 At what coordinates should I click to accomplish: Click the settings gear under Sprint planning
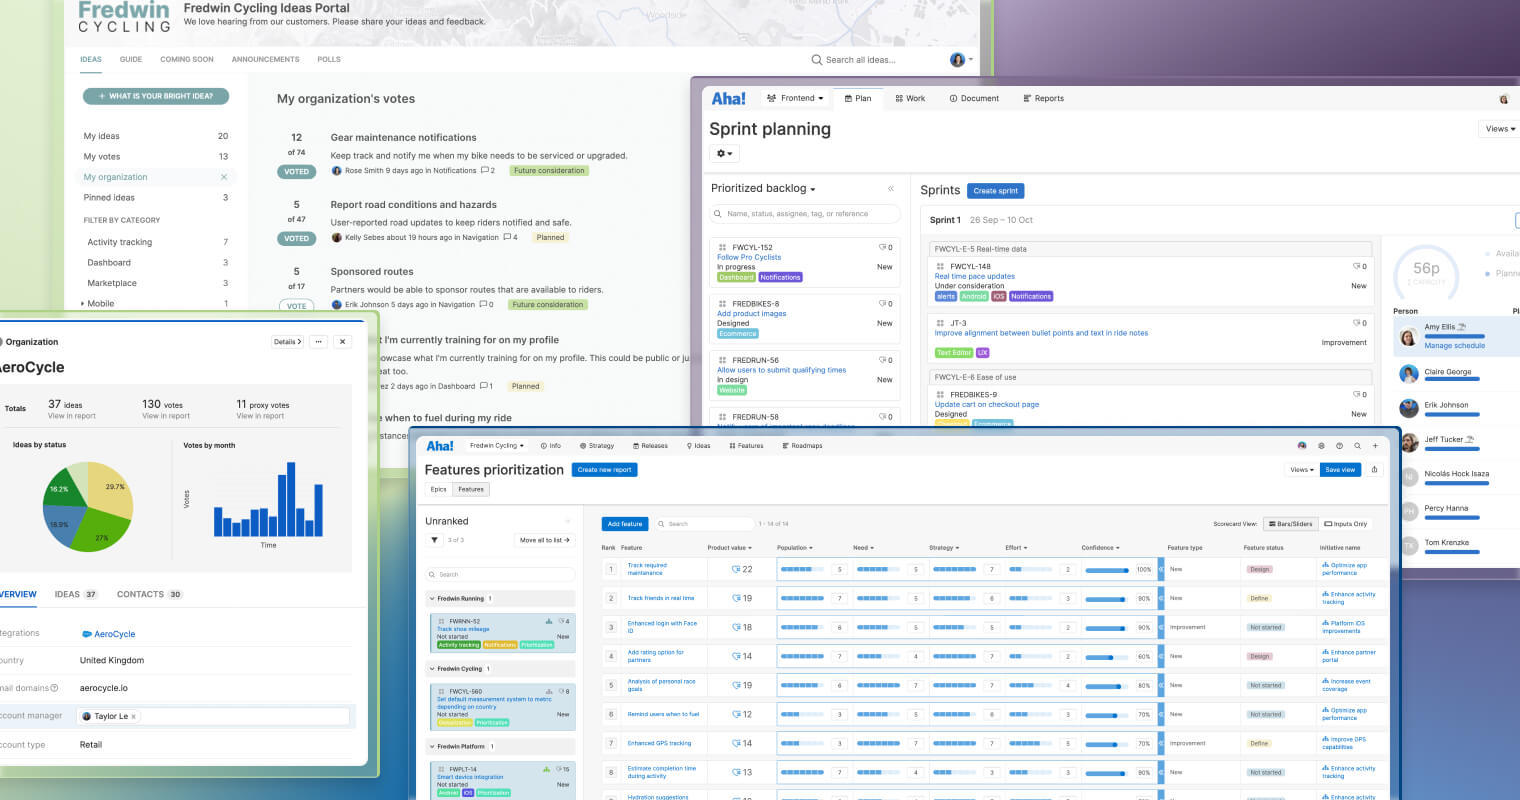coord(723,153)
